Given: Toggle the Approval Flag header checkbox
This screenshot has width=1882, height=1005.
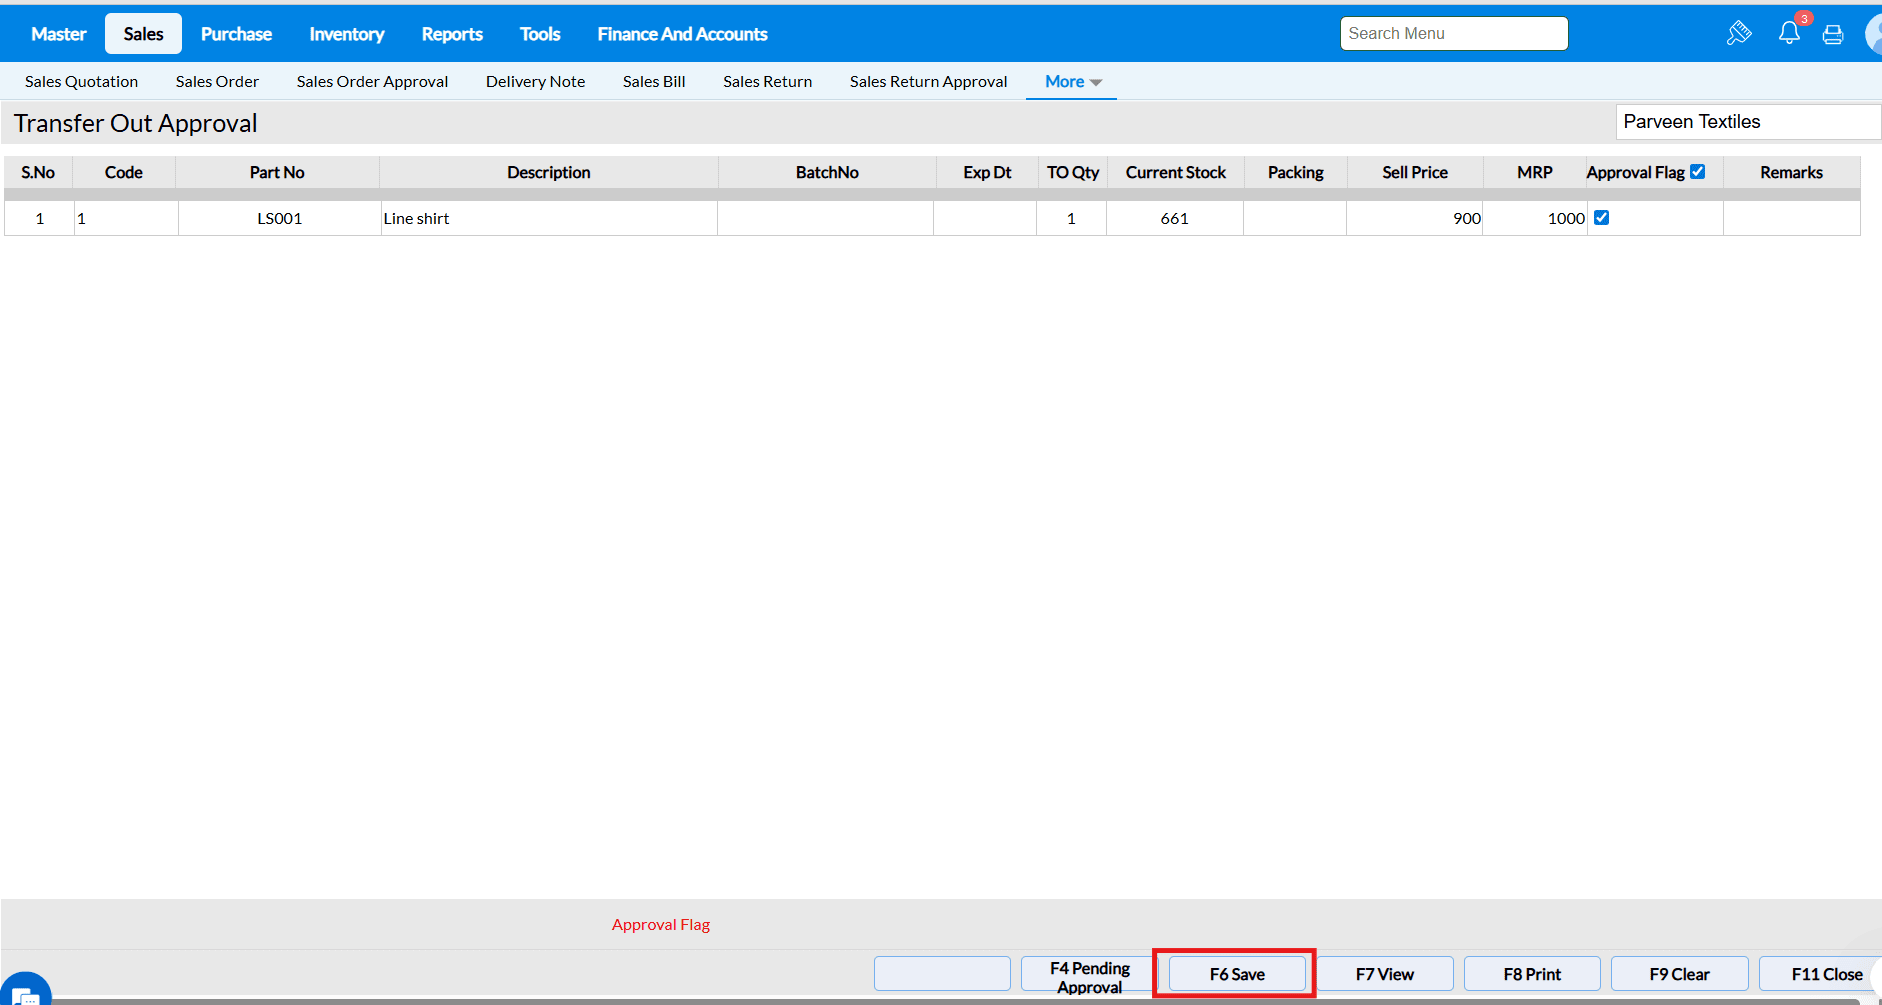Looking at the screenshot, I should (1697, 172).
